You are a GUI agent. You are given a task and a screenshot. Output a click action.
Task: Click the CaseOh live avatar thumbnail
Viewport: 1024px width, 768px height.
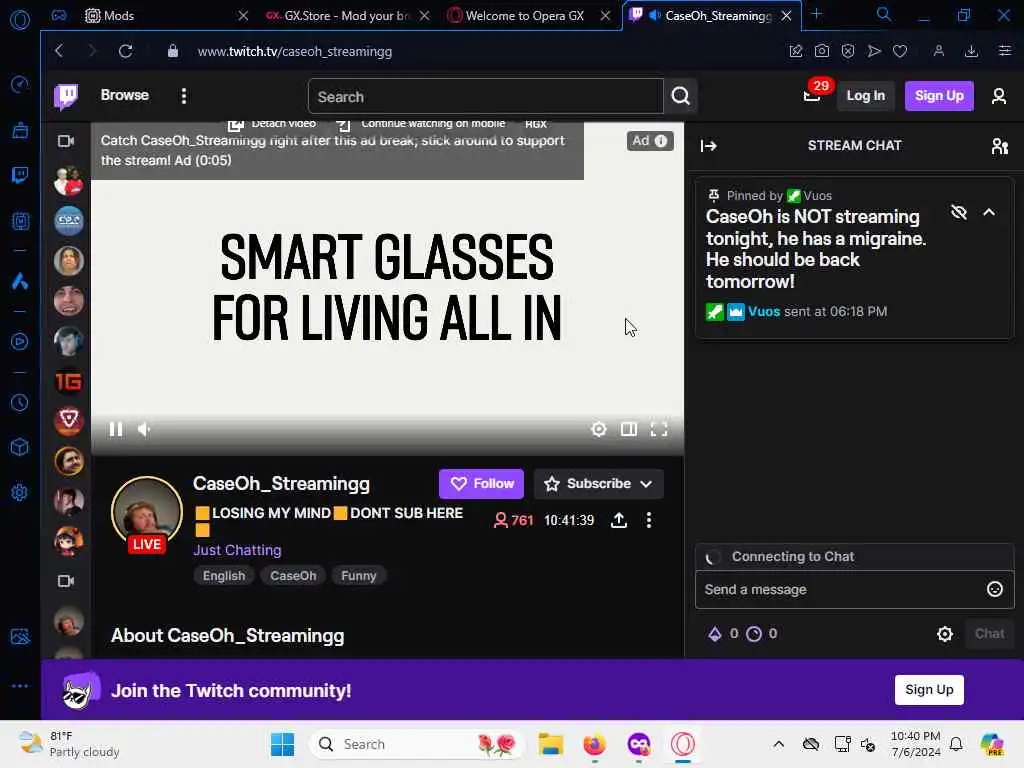[147, 513]
